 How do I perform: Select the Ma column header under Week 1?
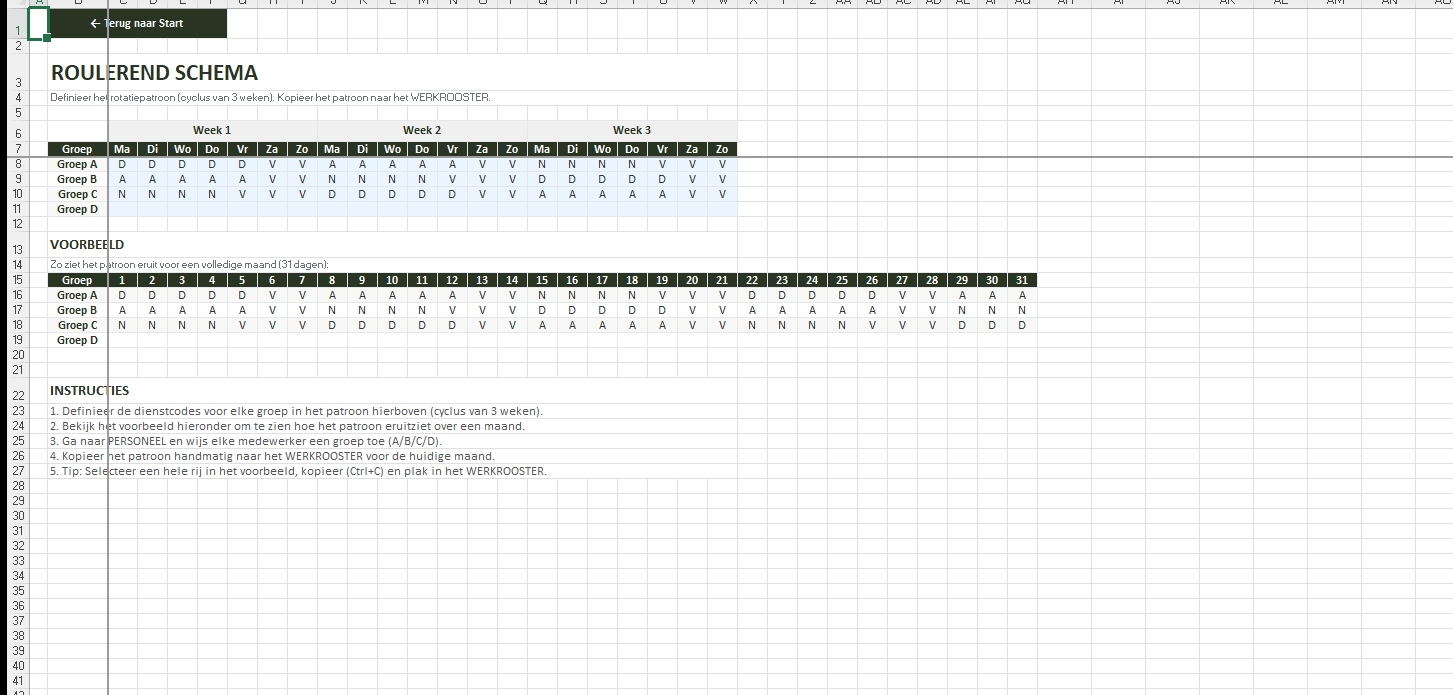point(121,148)
